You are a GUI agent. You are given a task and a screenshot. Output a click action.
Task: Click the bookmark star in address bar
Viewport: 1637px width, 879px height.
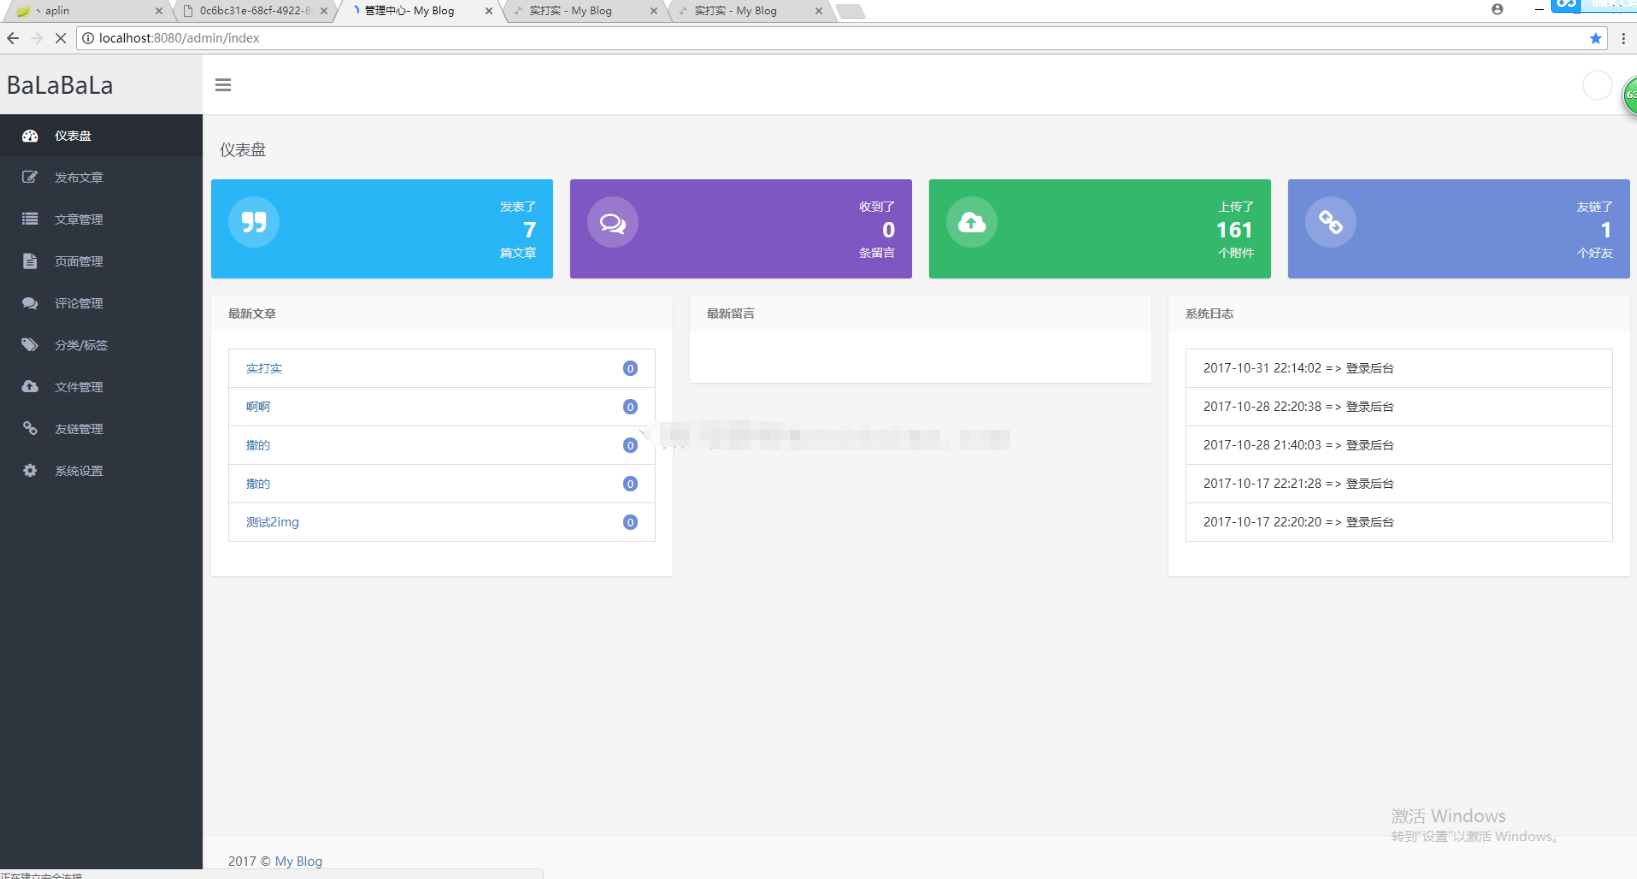(x=1595, y=38)
